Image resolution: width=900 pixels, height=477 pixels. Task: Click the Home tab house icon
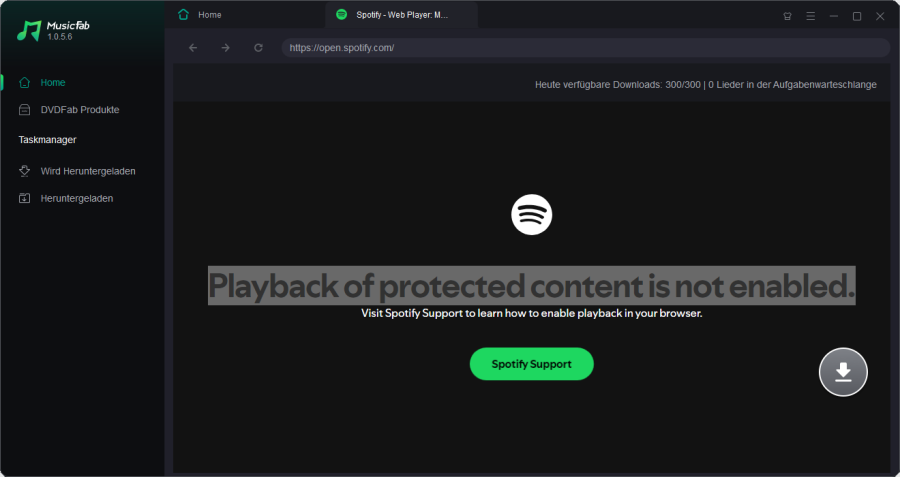coord(183,15)
